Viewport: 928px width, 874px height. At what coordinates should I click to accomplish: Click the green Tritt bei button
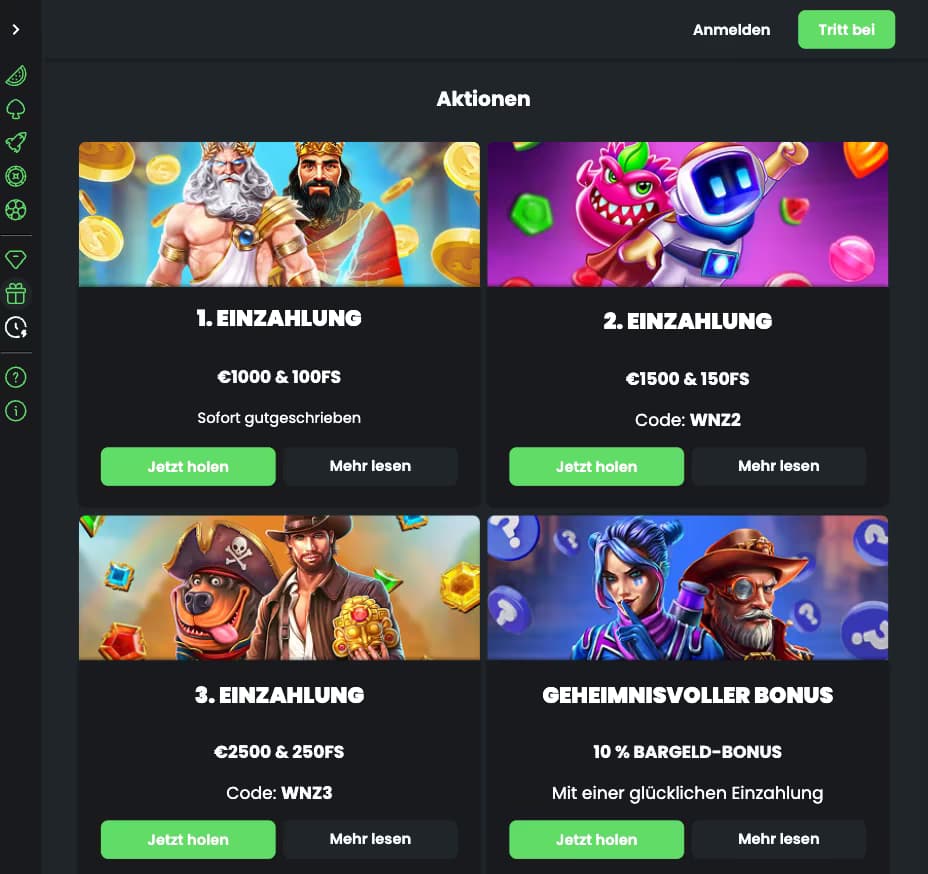846,30
